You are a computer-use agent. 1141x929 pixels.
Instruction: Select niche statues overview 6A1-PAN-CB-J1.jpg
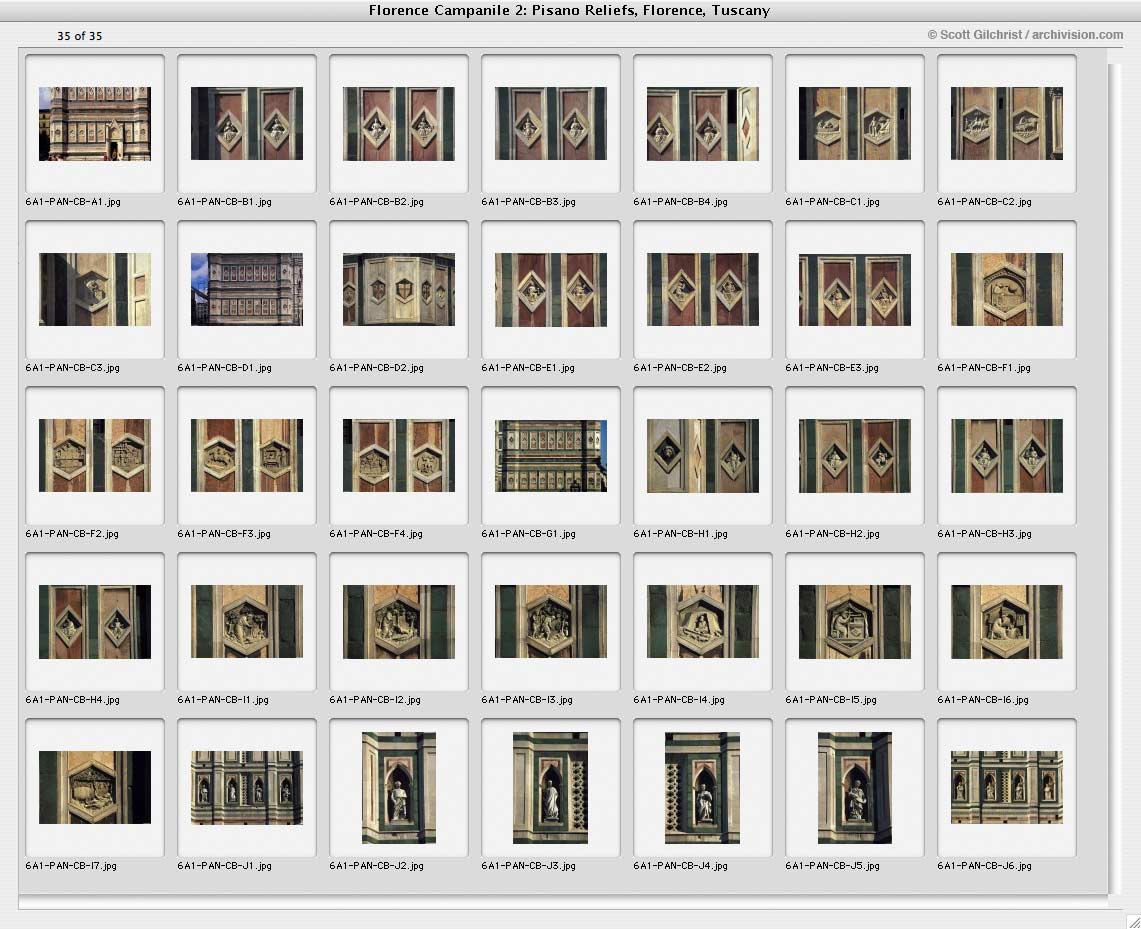247,787
